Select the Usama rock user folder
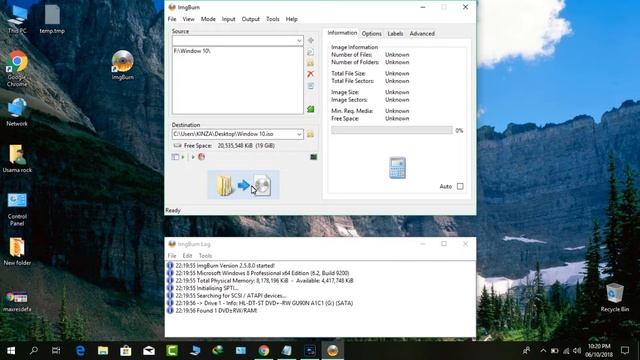This screenshot has width=640, height=360. click(x=17, y=158)
